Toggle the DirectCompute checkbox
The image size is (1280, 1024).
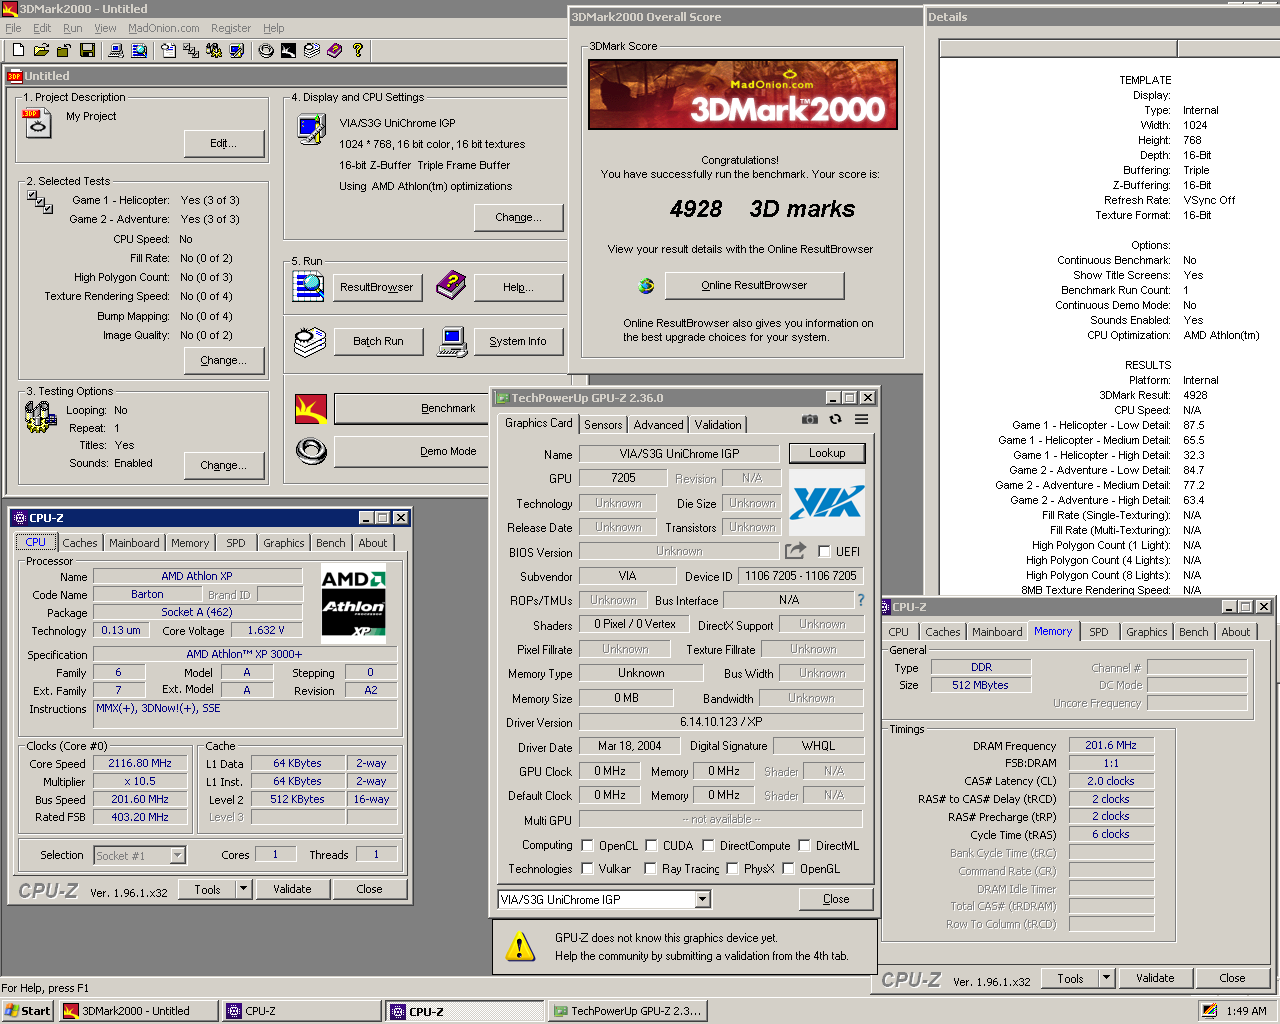708,845
